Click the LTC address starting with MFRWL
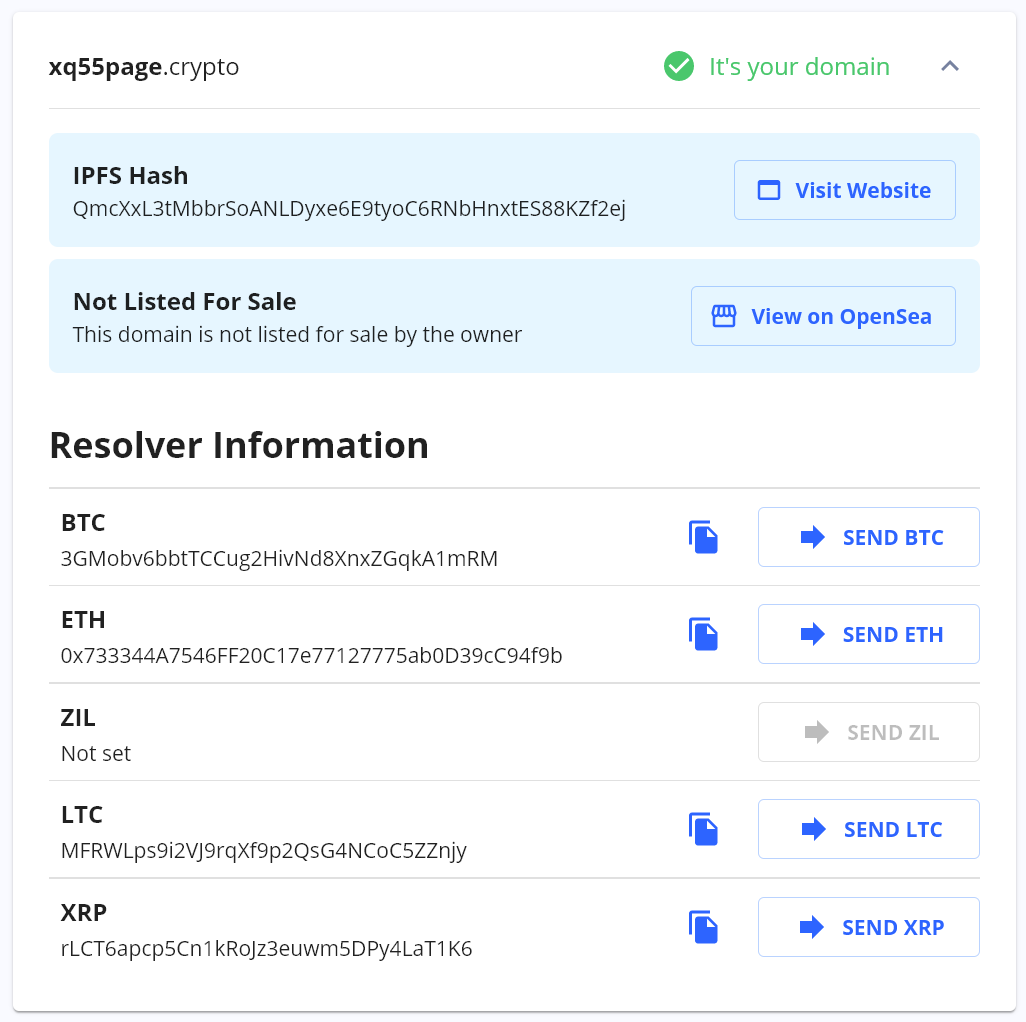 263,850
